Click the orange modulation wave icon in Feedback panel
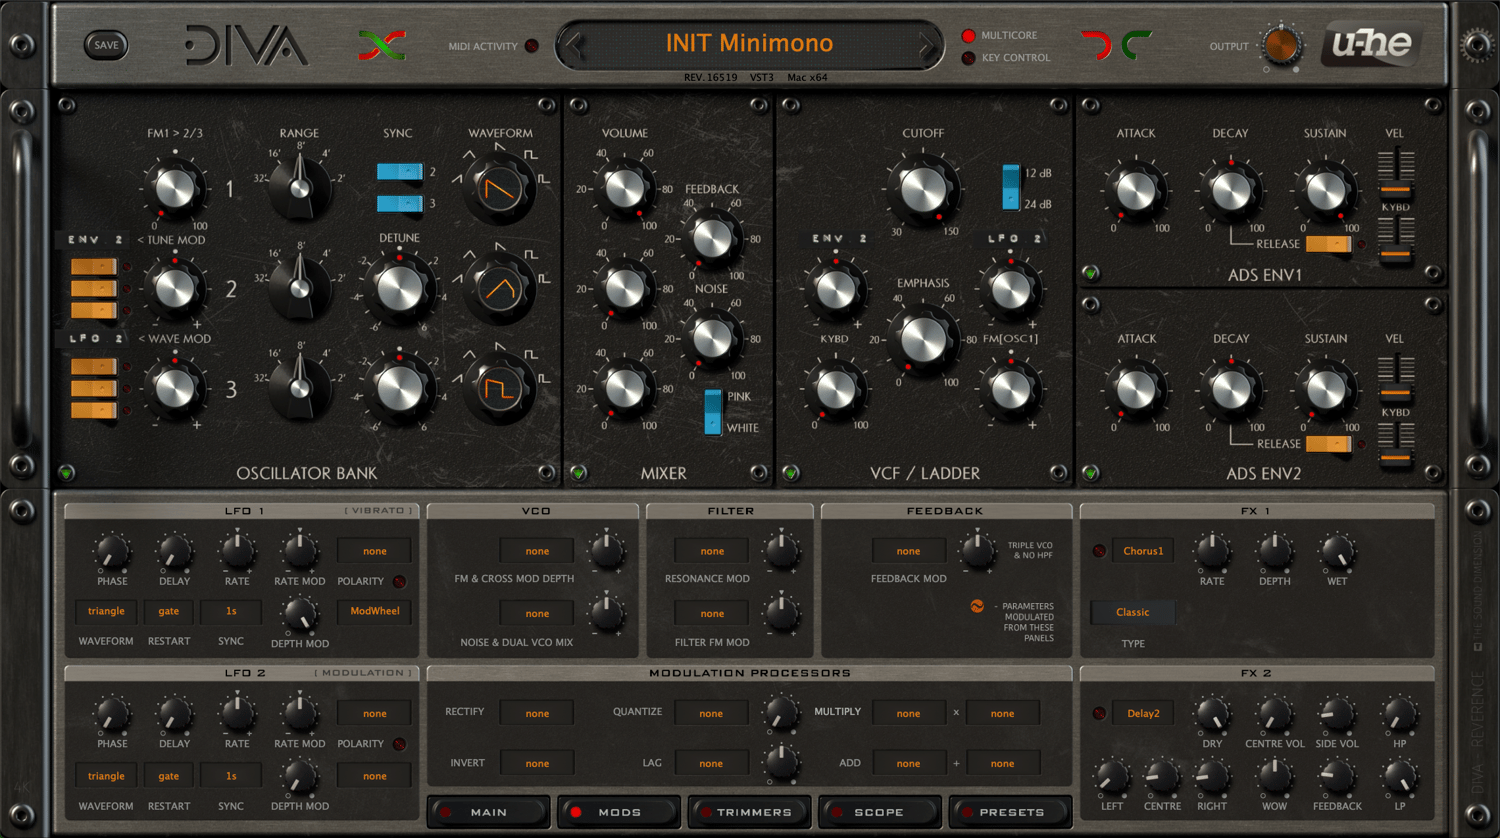This screenshot has height=838, width=1500. tap(977, 606)
